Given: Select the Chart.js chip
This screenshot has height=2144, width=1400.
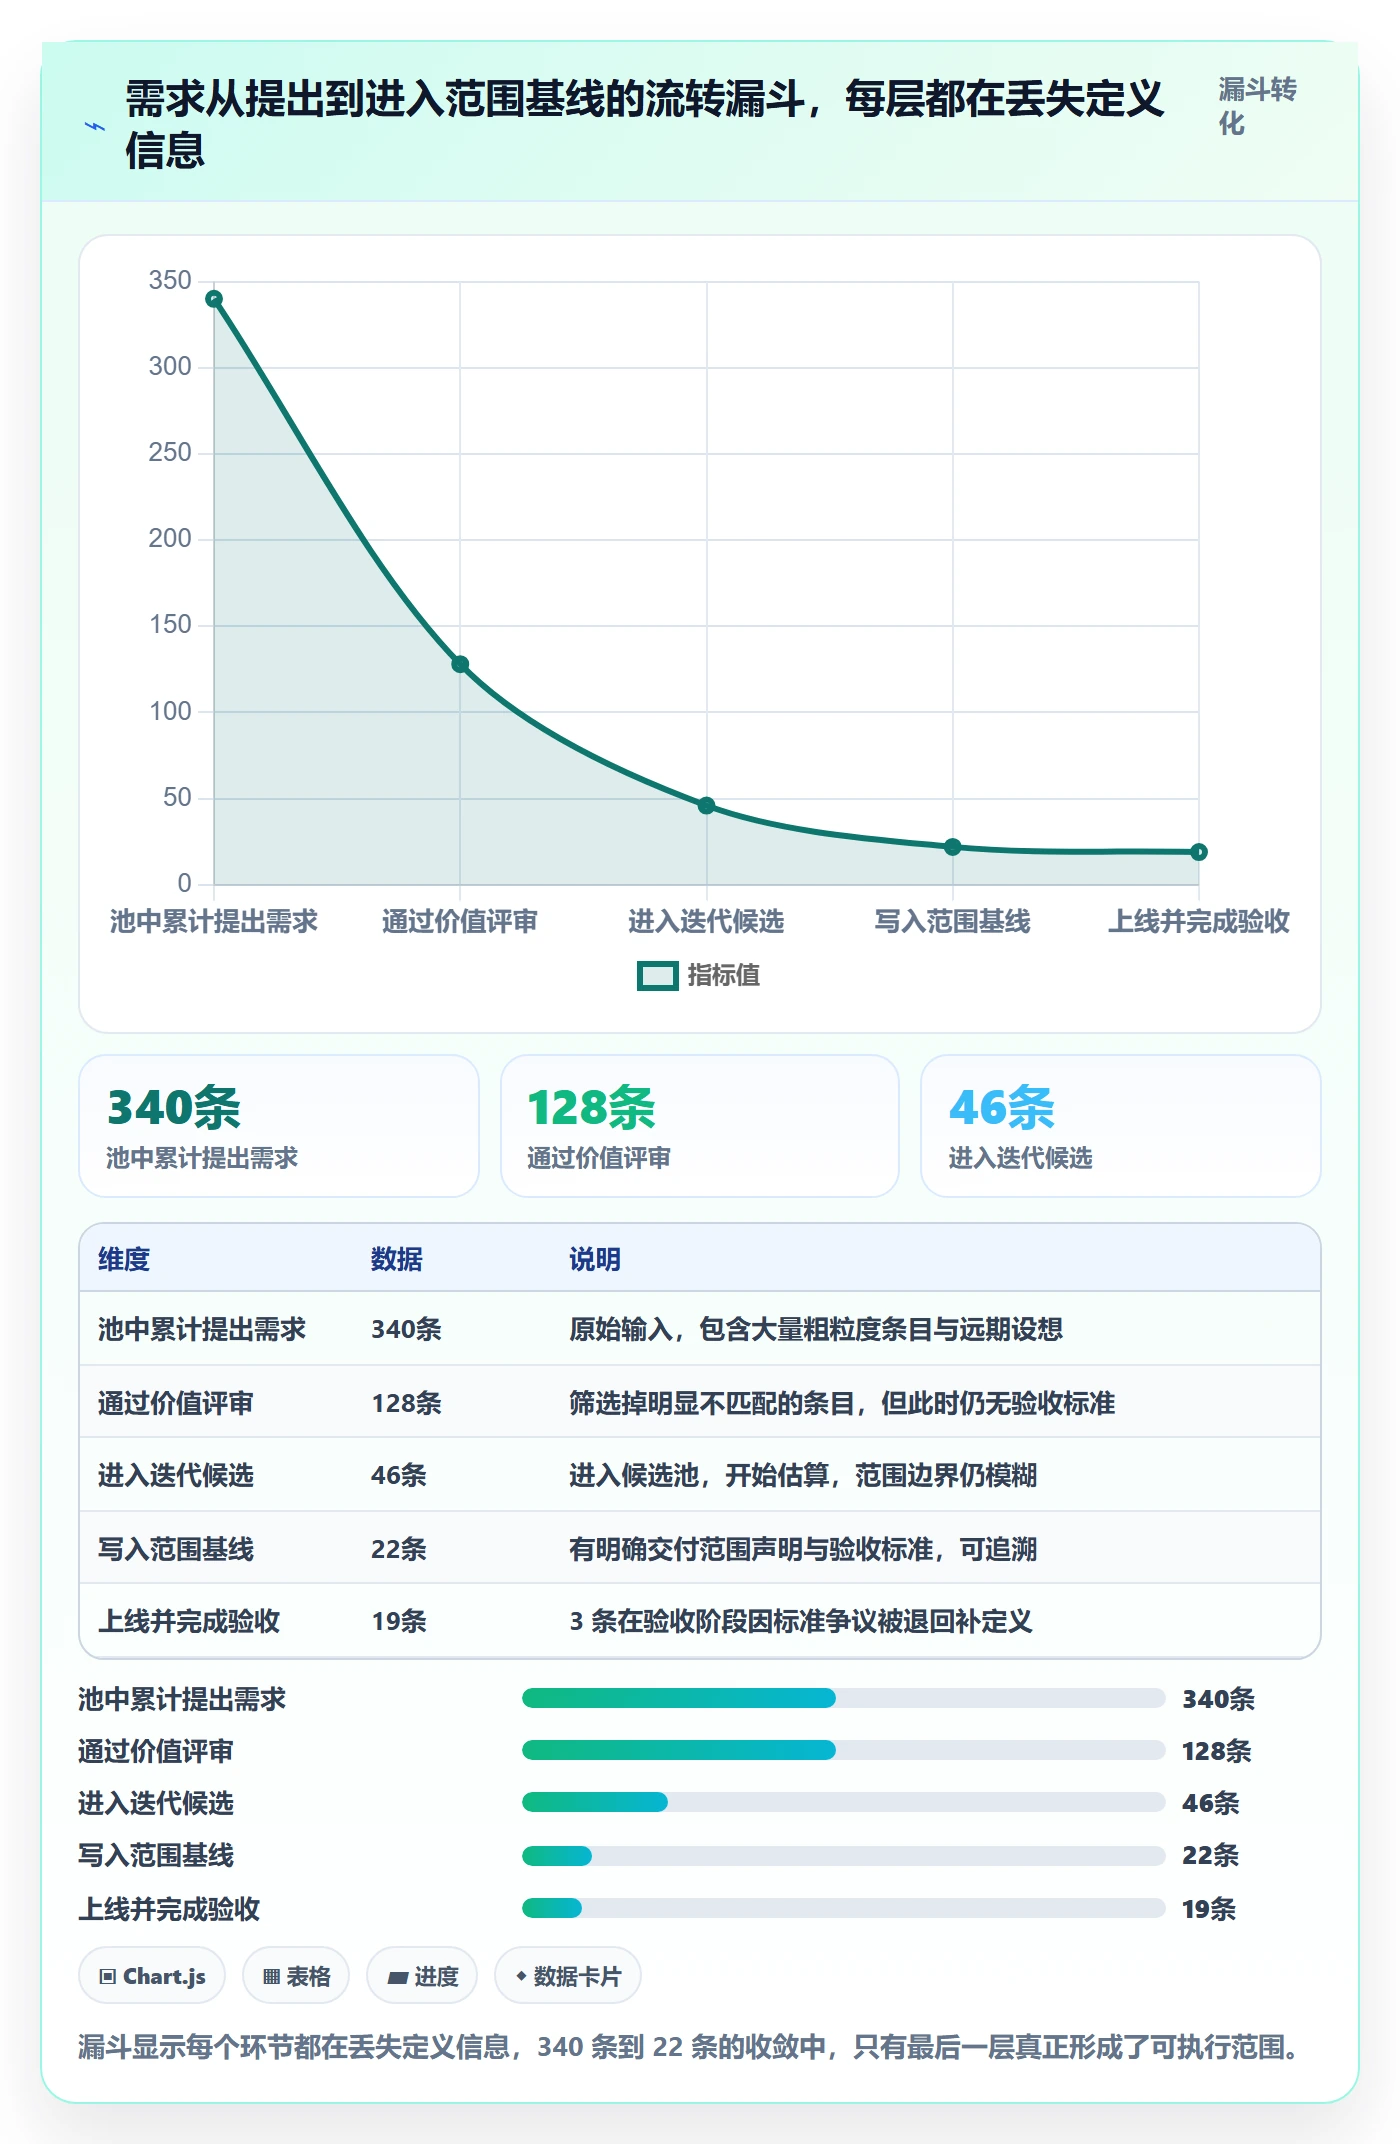Looking at the screenshot, I should 152,1976.
